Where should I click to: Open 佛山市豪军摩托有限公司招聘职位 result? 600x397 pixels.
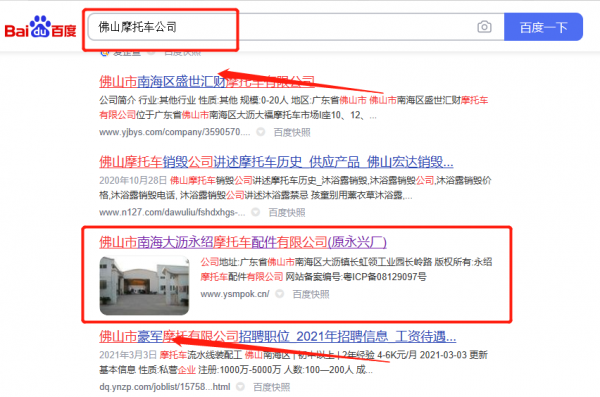pos(277,337)
